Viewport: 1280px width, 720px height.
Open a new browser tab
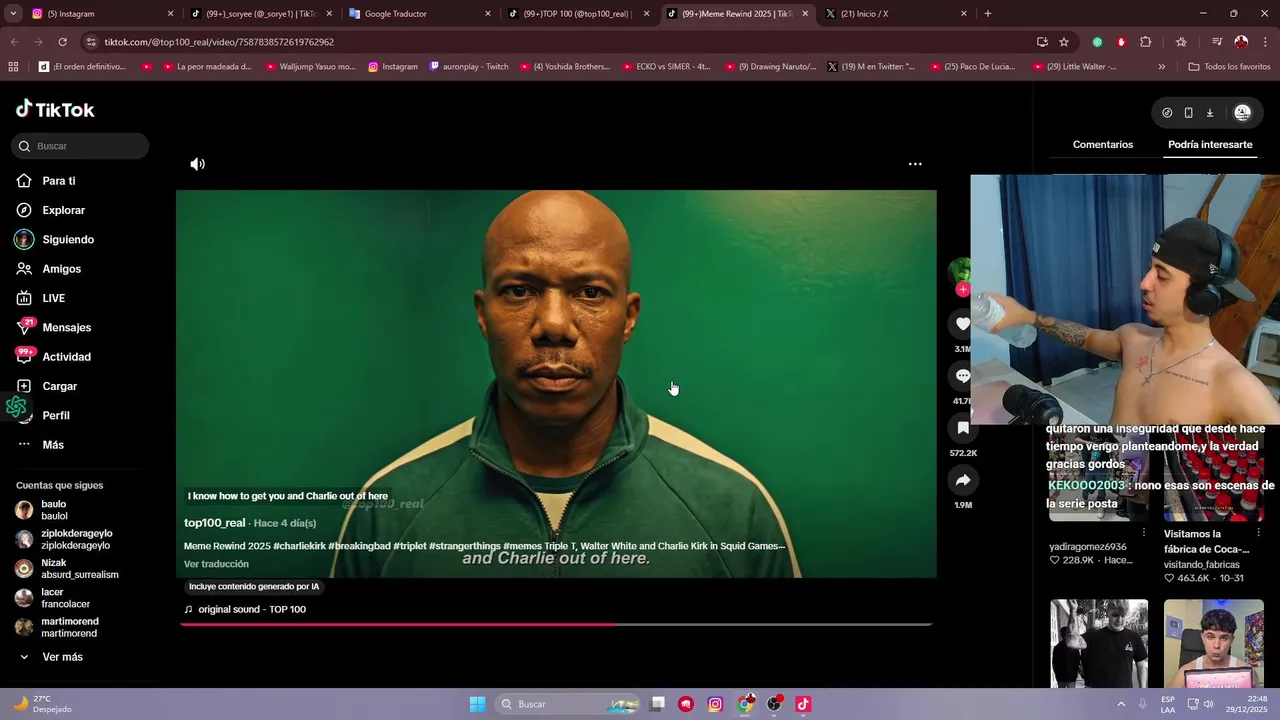click(x=988, y=14)
